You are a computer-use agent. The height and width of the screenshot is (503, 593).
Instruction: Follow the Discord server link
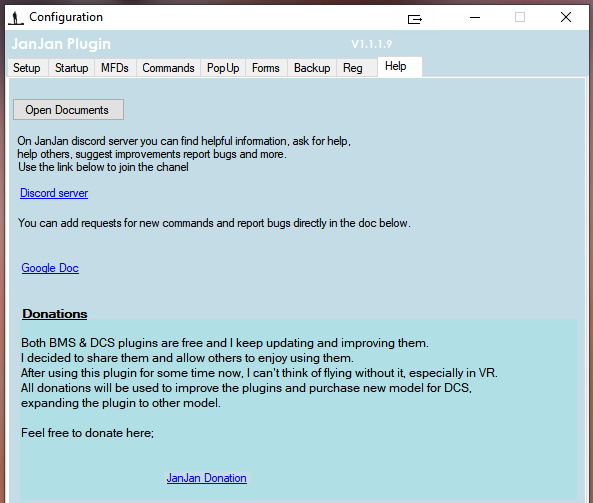tap(54, 193)
